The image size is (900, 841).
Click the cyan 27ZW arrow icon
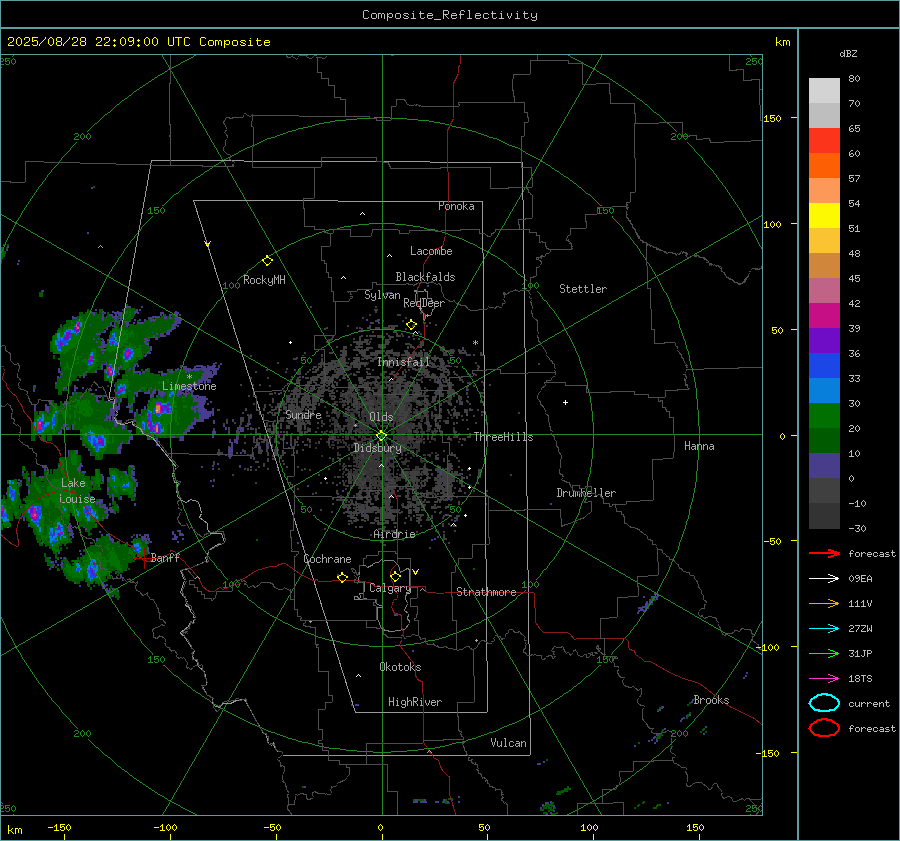(x=824, y=629)
